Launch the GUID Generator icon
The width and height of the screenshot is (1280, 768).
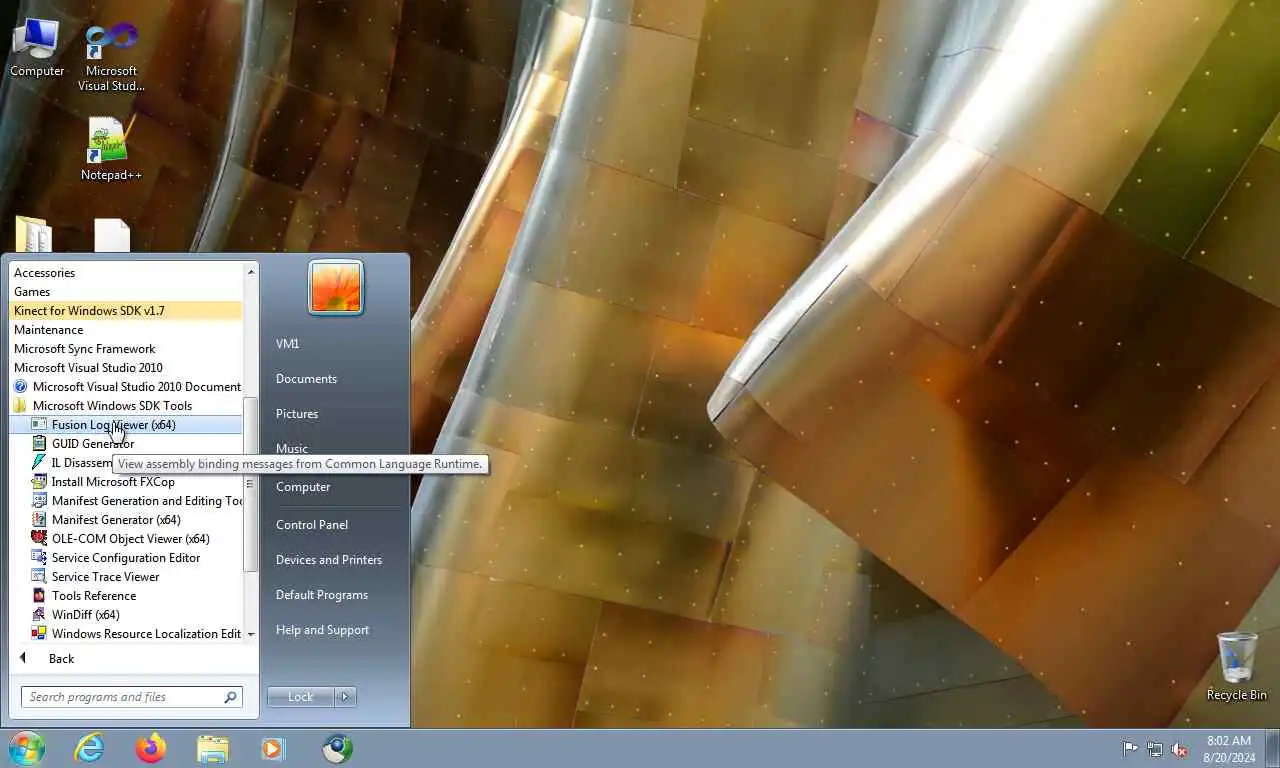tap(39, 444)
